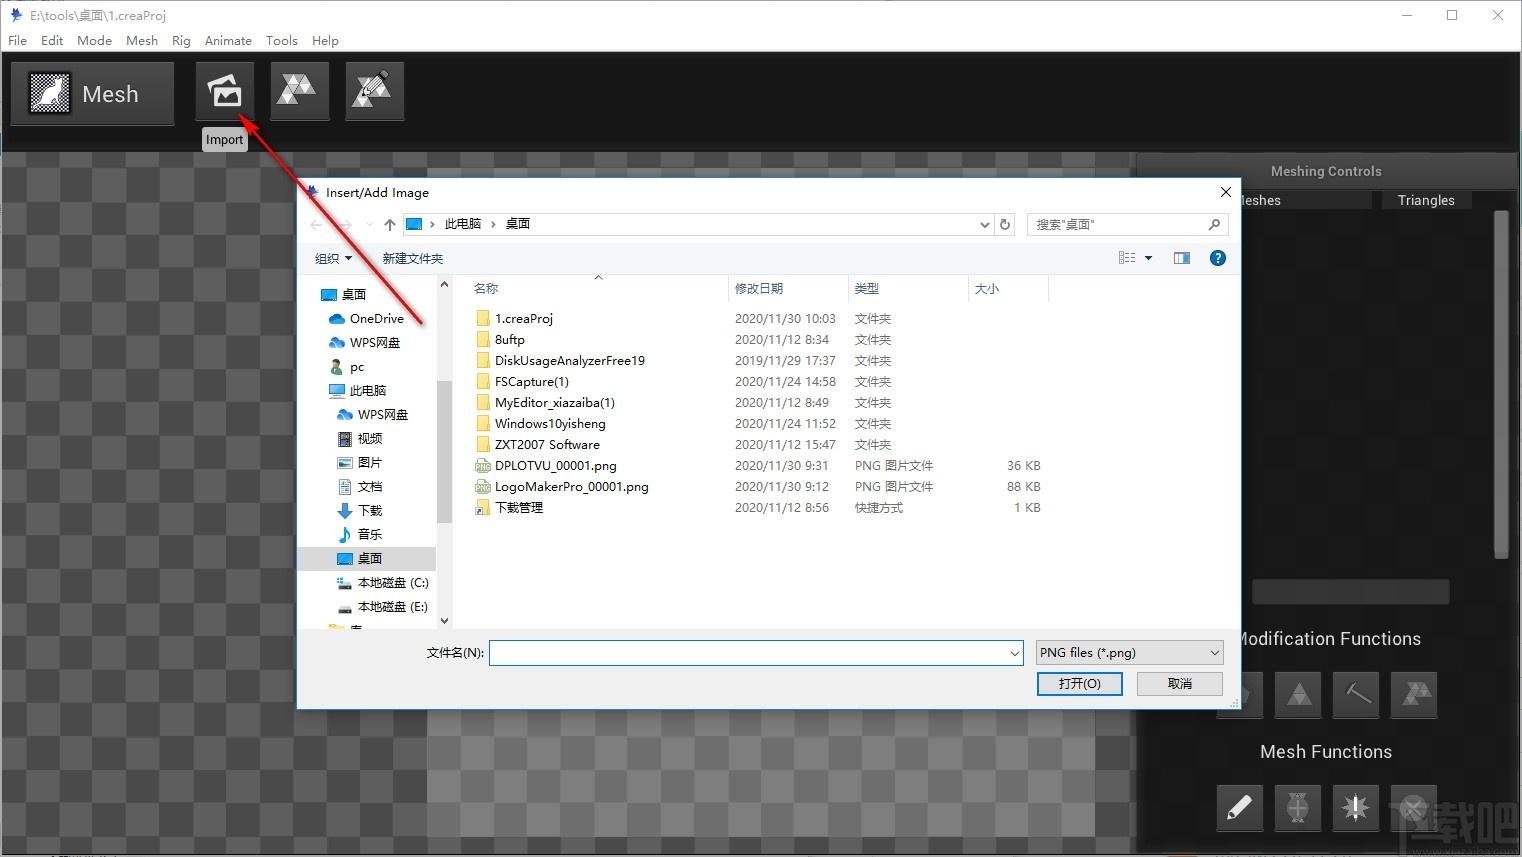Click the 文件名 input field
This screenshot has width=1522, height=857.
pyautogui.click(x=756, y=653)
